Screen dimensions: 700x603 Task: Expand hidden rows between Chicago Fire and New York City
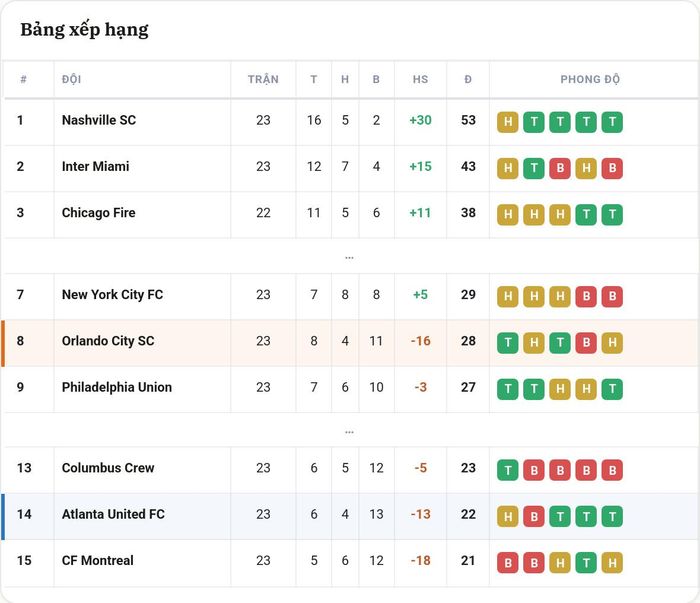(x=349, y=257)
